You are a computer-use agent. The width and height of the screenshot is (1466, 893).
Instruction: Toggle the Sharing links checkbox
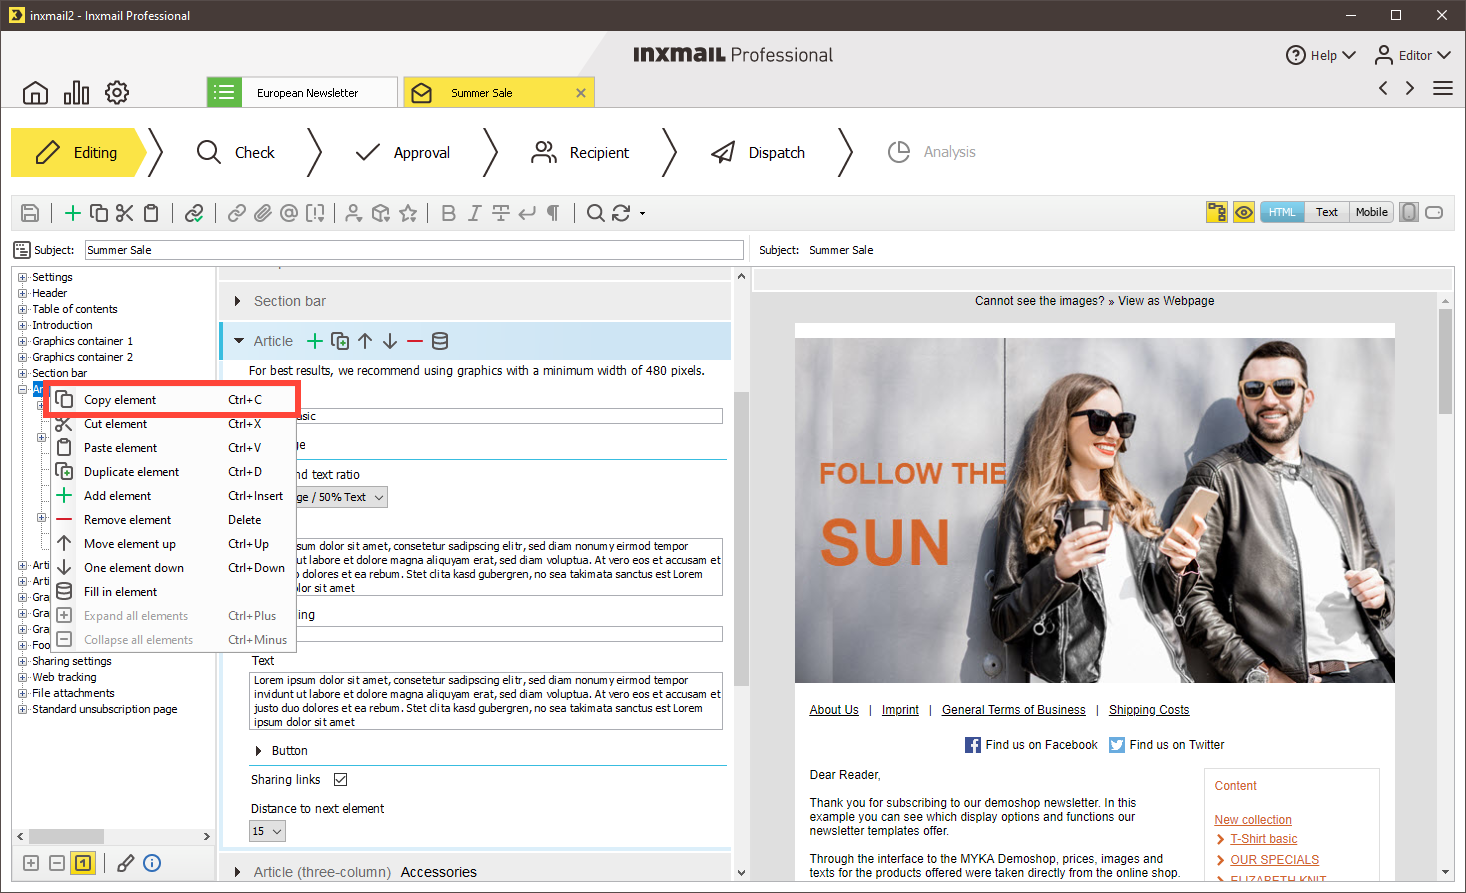coord(340,780)
